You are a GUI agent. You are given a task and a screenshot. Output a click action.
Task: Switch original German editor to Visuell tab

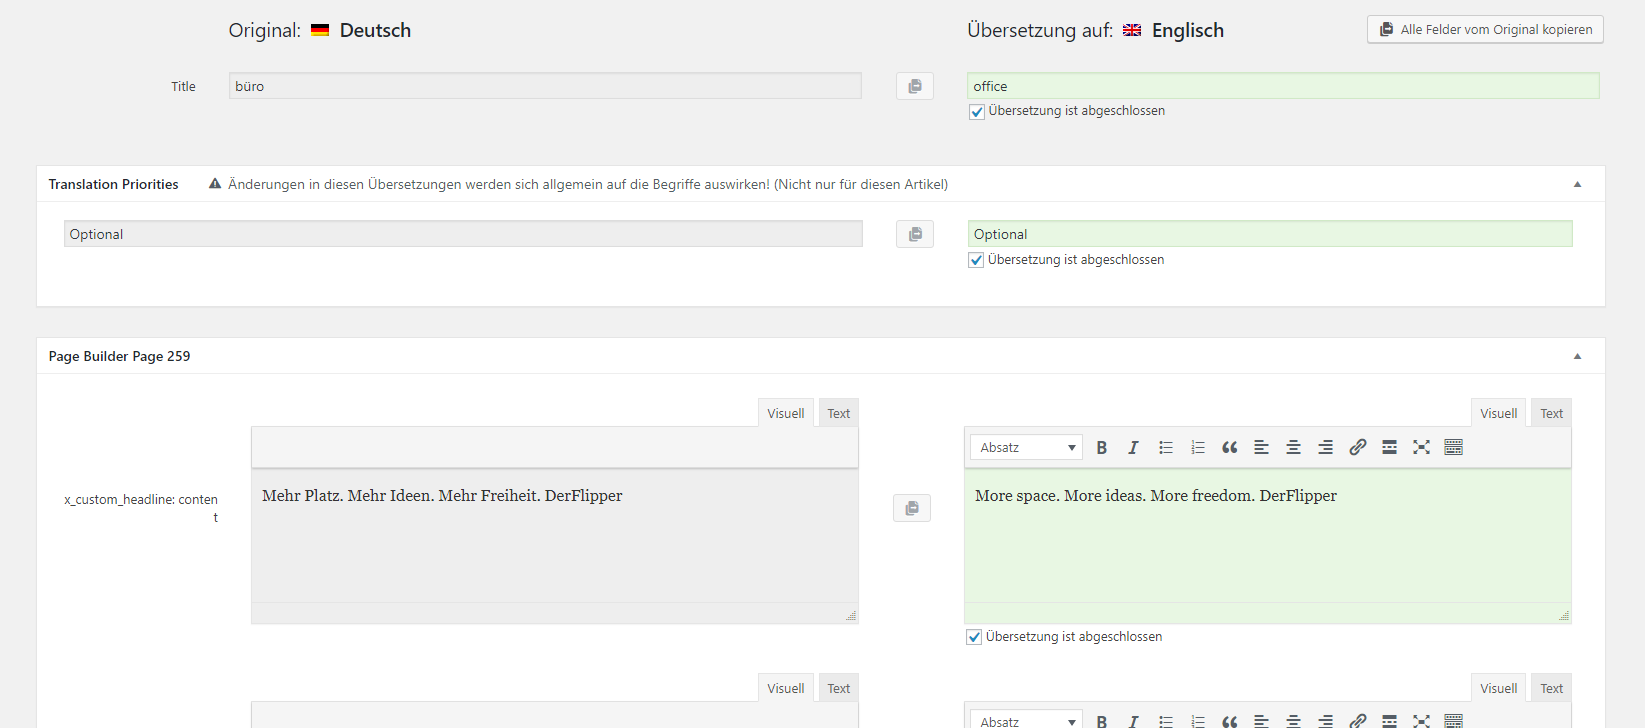tap(785, 413)
